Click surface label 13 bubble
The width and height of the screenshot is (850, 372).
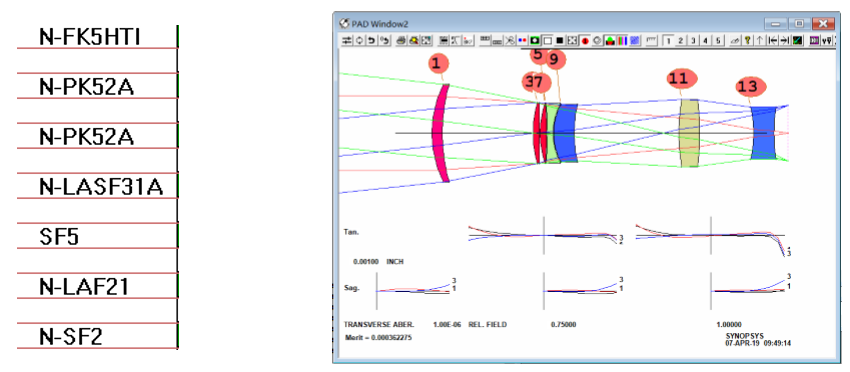point(751,87)
